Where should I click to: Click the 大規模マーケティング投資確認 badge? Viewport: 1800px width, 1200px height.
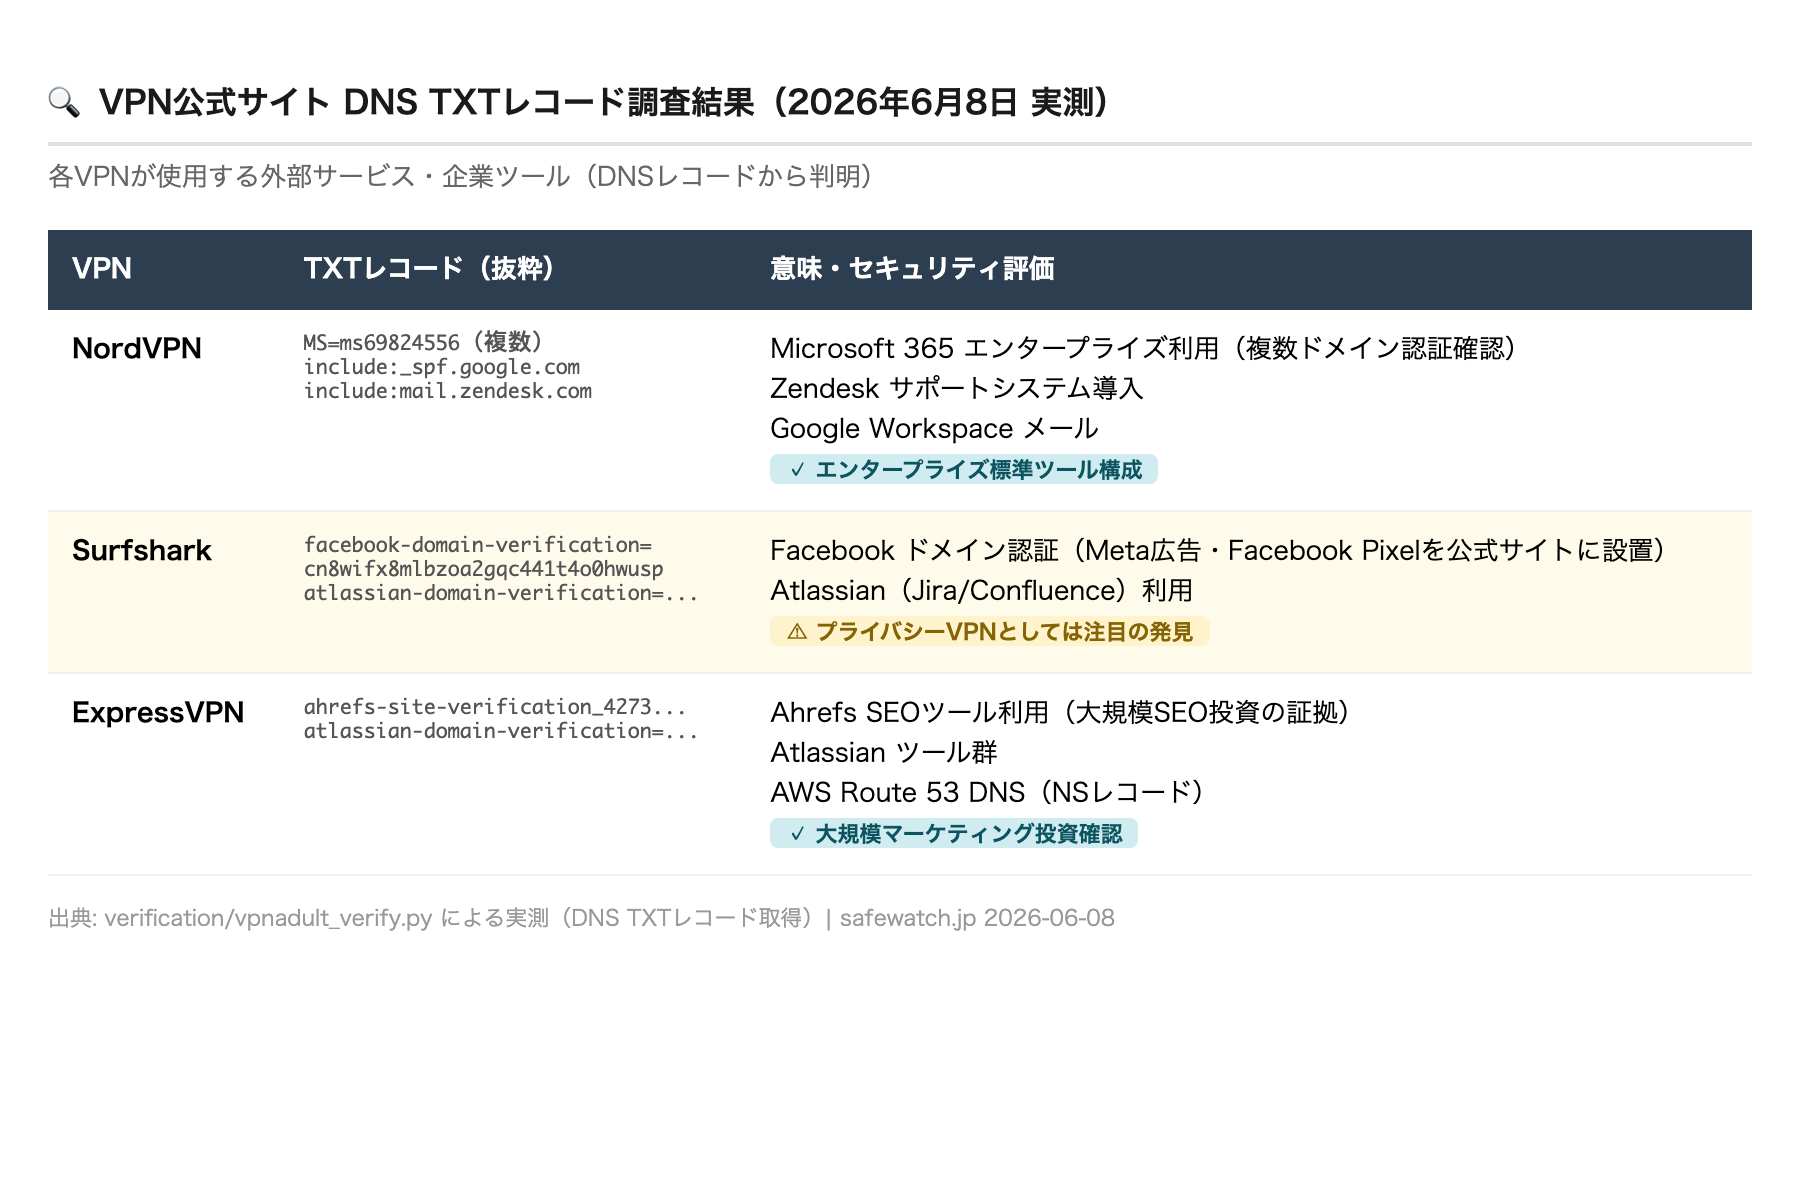(x=954, y=833)
